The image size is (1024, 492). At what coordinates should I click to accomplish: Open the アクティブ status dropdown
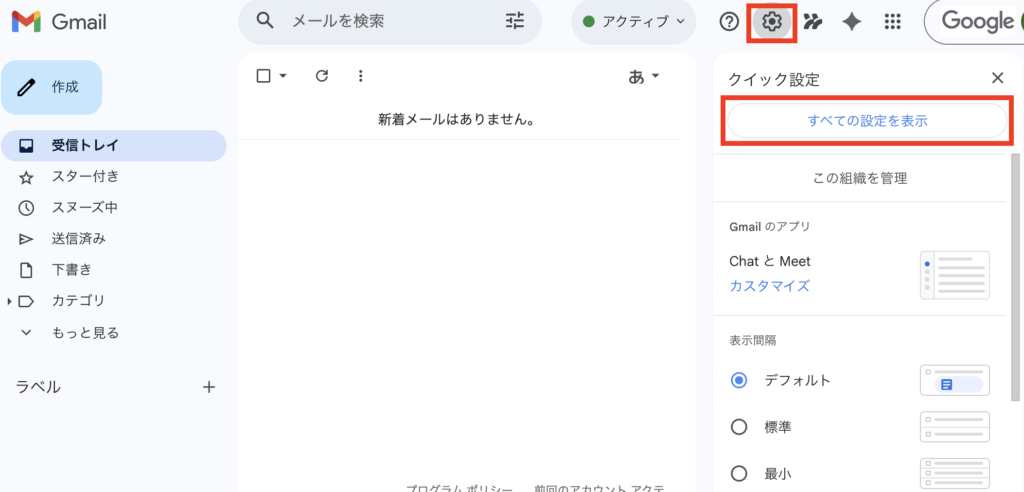634,22
